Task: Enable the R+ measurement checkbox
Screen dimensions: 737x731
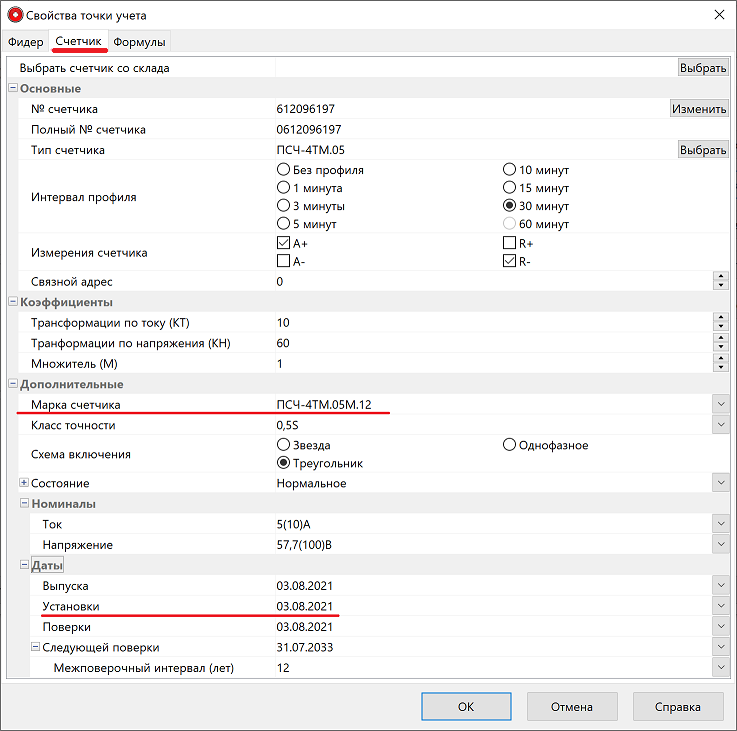Action: (510, 243)
